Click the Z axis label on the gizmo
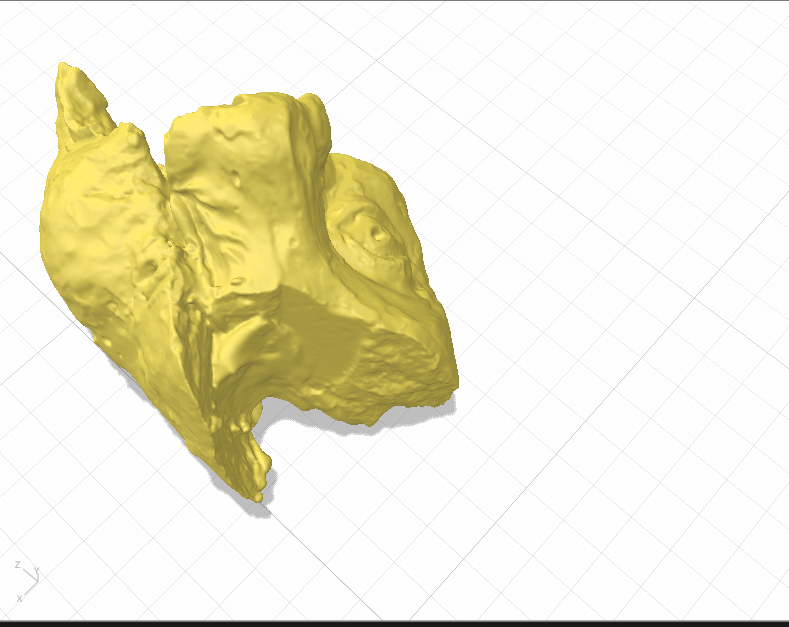Viewport: 789px width, 627px height. [17, 565]
